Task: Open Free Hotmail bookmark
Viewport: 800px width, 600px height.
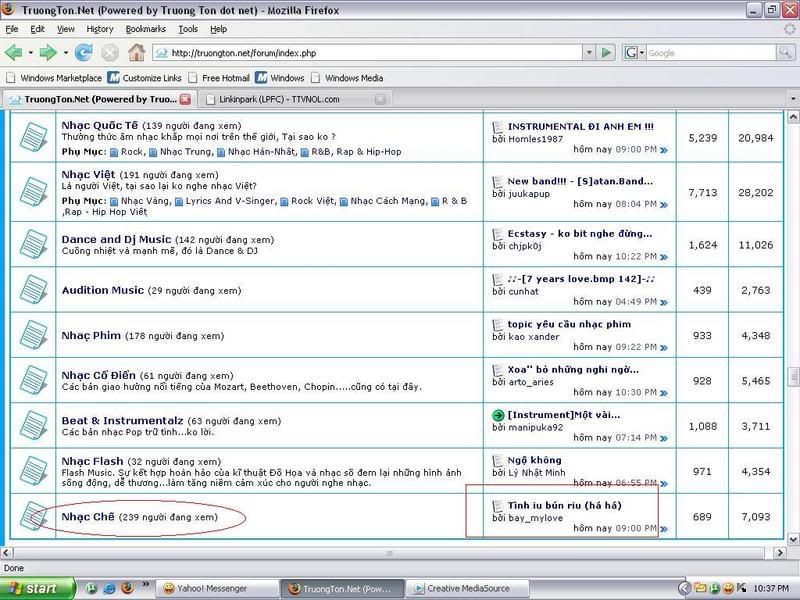Action: (219, 78)
